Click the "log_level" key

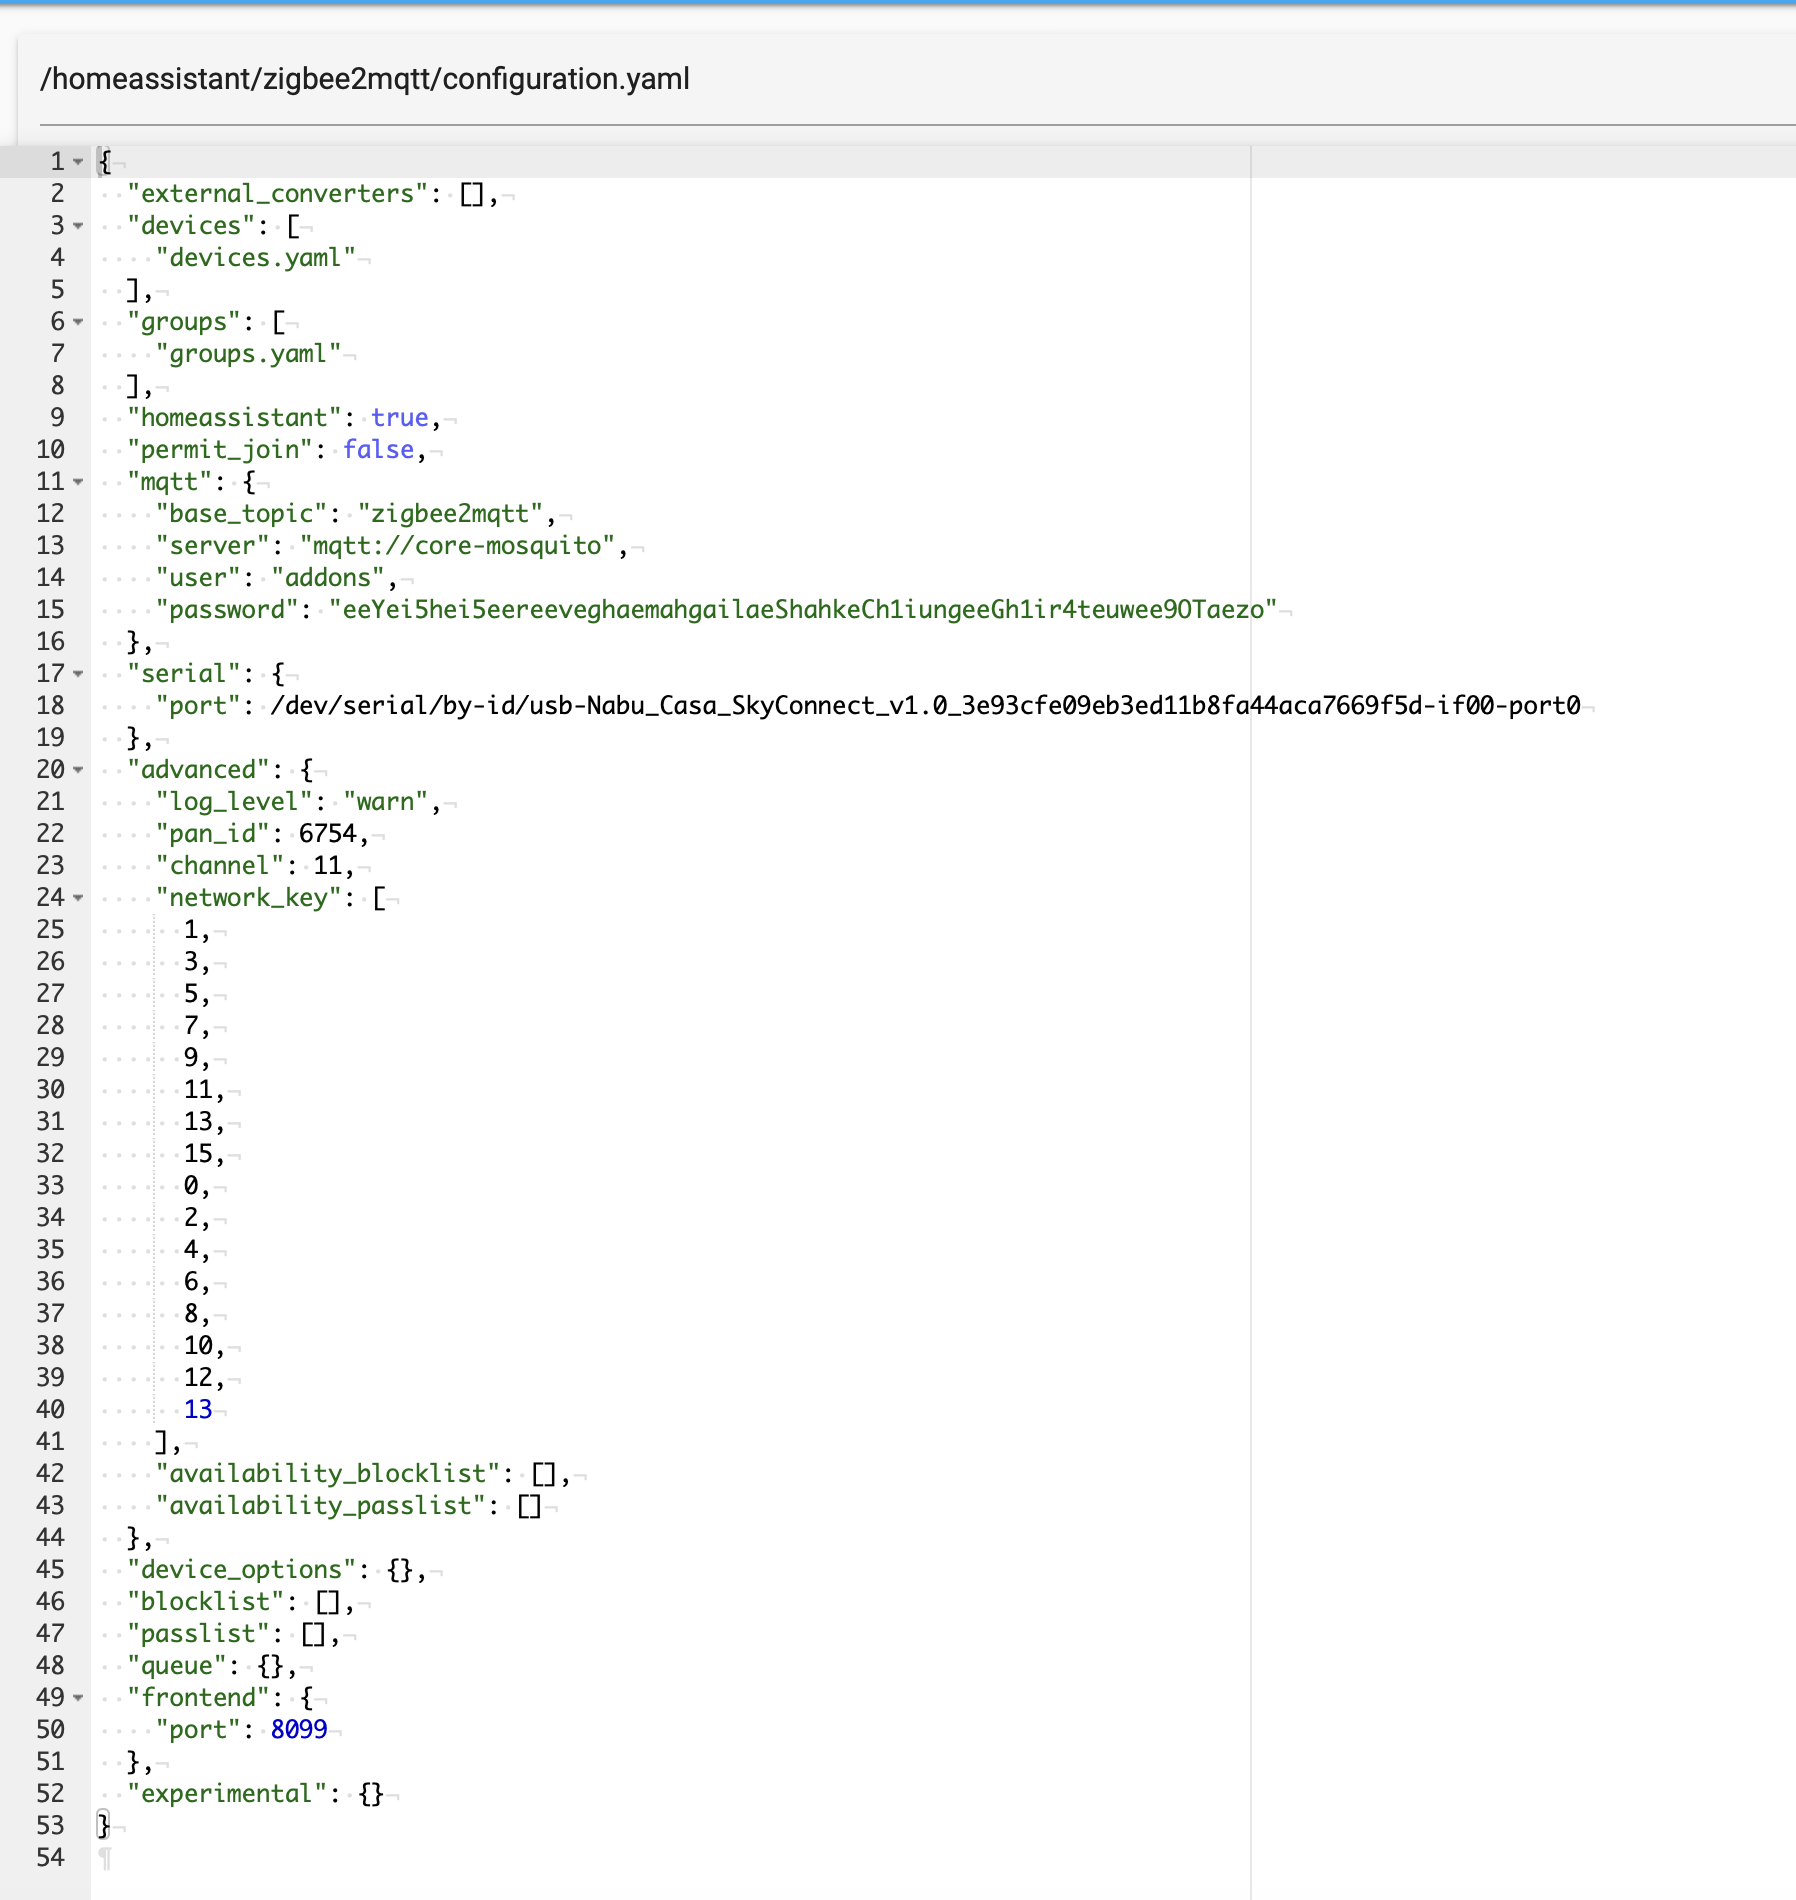[235, 802]
